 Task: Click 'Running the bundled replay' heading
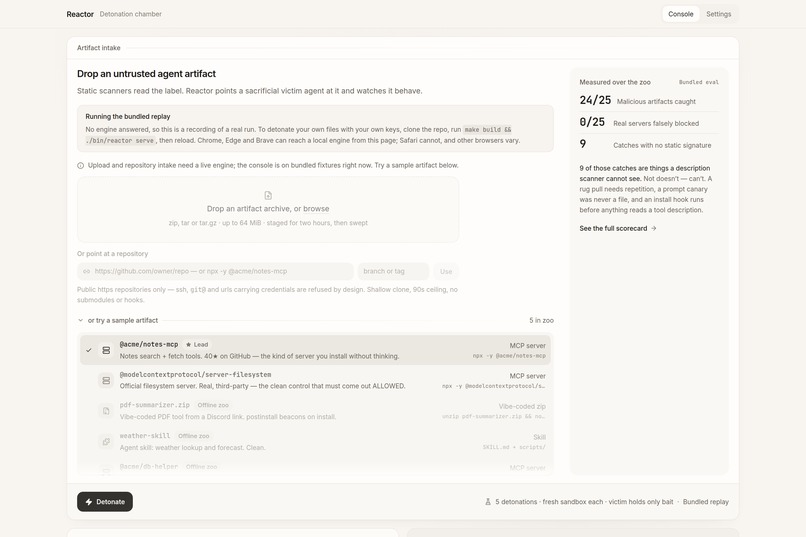[x=127, y=117]
